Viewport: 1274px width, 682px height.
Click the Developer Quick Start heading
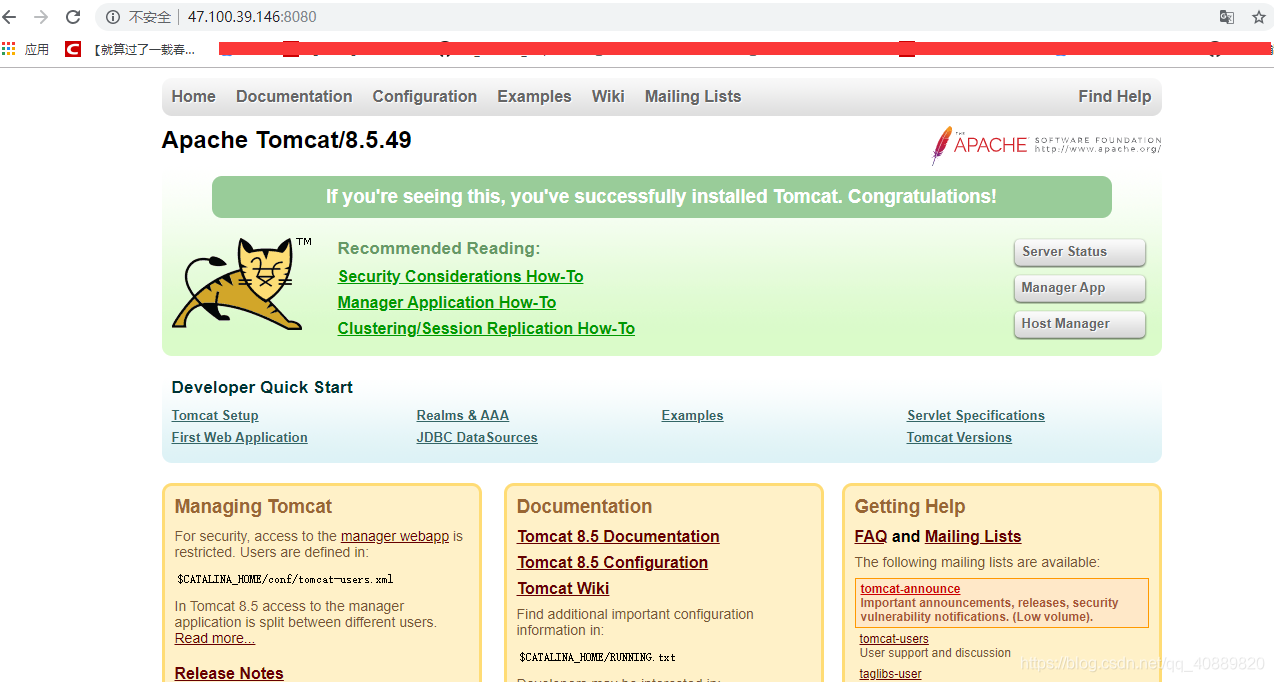pyautogui.click(x=262, y=387)
